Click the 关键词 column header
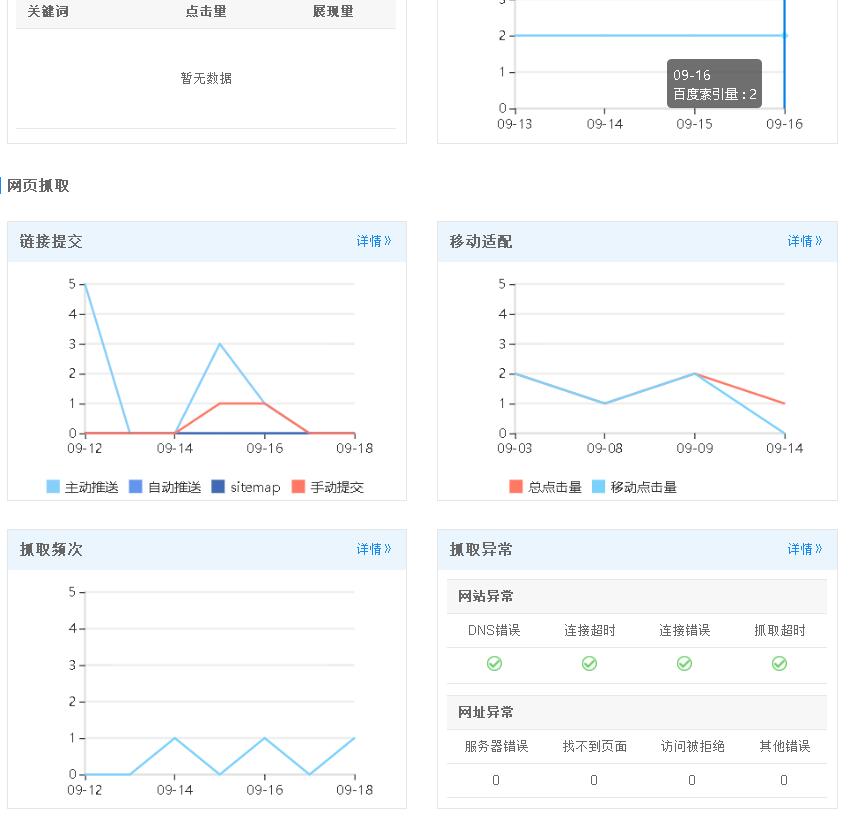867x827 pixels. [x=48, y=12]
